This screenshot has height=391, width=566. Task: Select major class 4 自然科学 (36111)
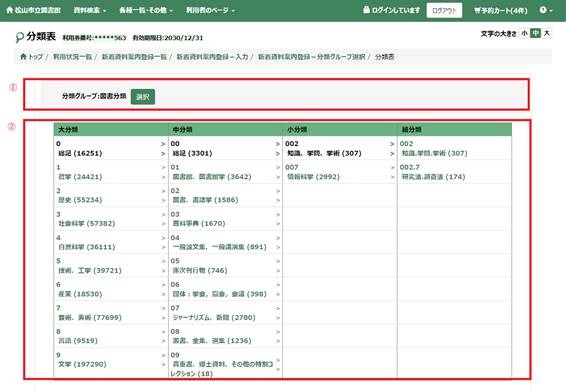tap(111, 242)
